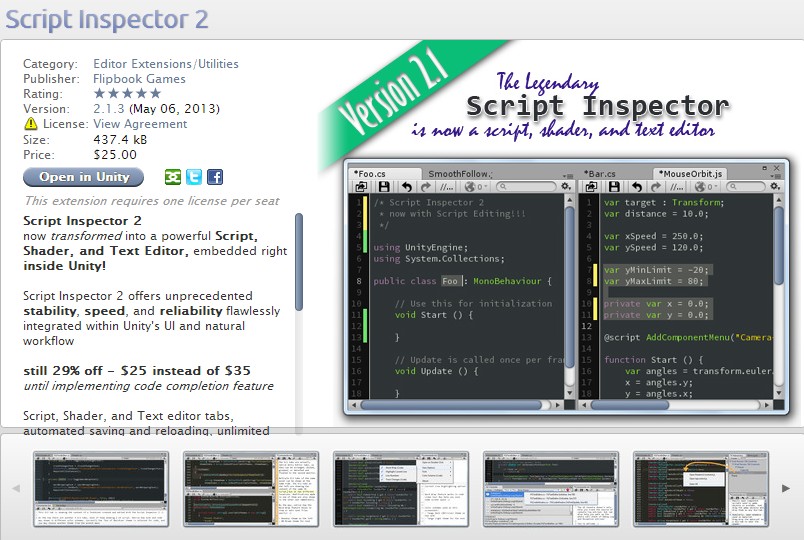Click the scroll-up arrow in MouseOrbit.js pane
Image resolution: width=804 pixels, height=540 pixels.
(778, 199)
